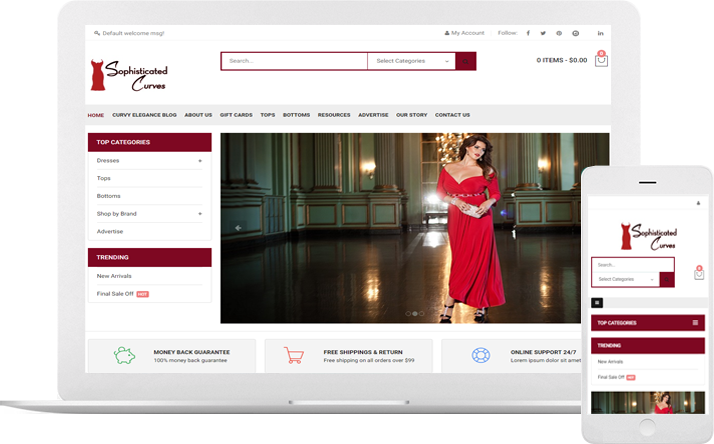The width and height of the screenshot is (714, 444).
Task: Click the Sophisticated Curves logo
Action: (x=129, y=74)
